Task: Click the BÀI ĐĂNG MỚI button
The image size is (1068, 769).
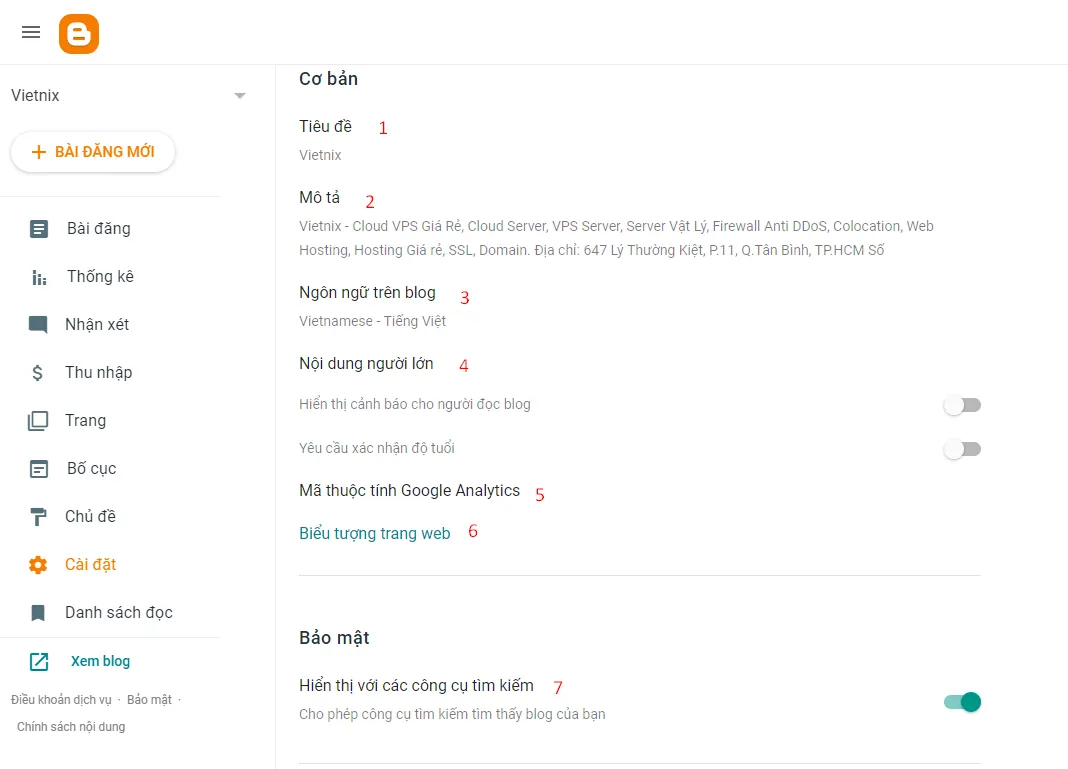Action: click(93, 152)
